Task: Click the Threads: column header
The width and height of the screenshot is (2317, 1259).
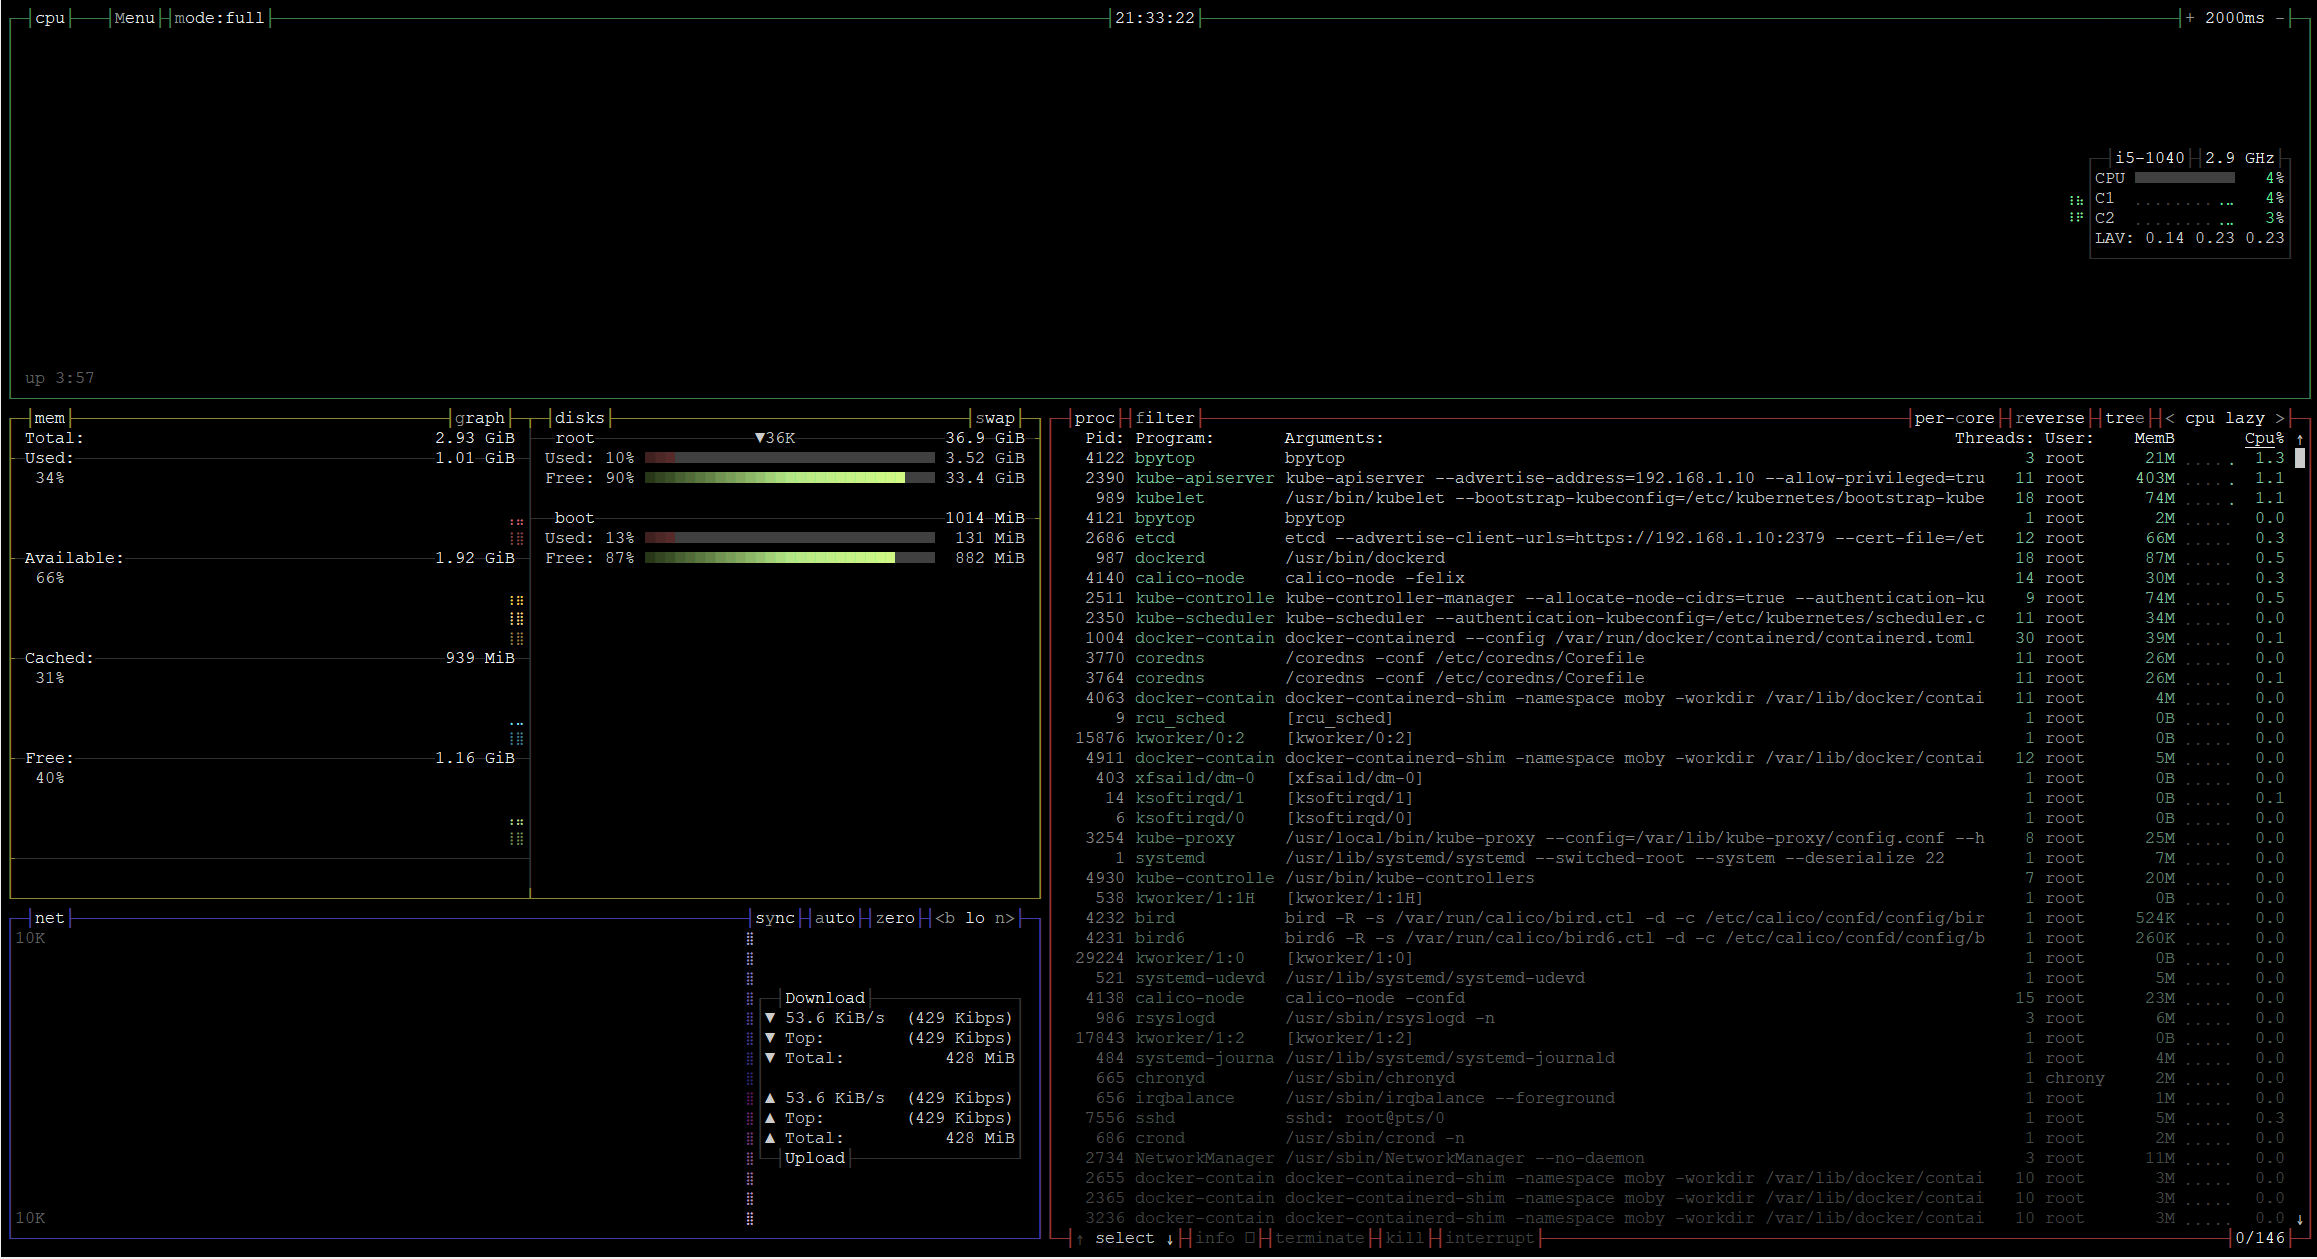Action: coord(1995,438)
